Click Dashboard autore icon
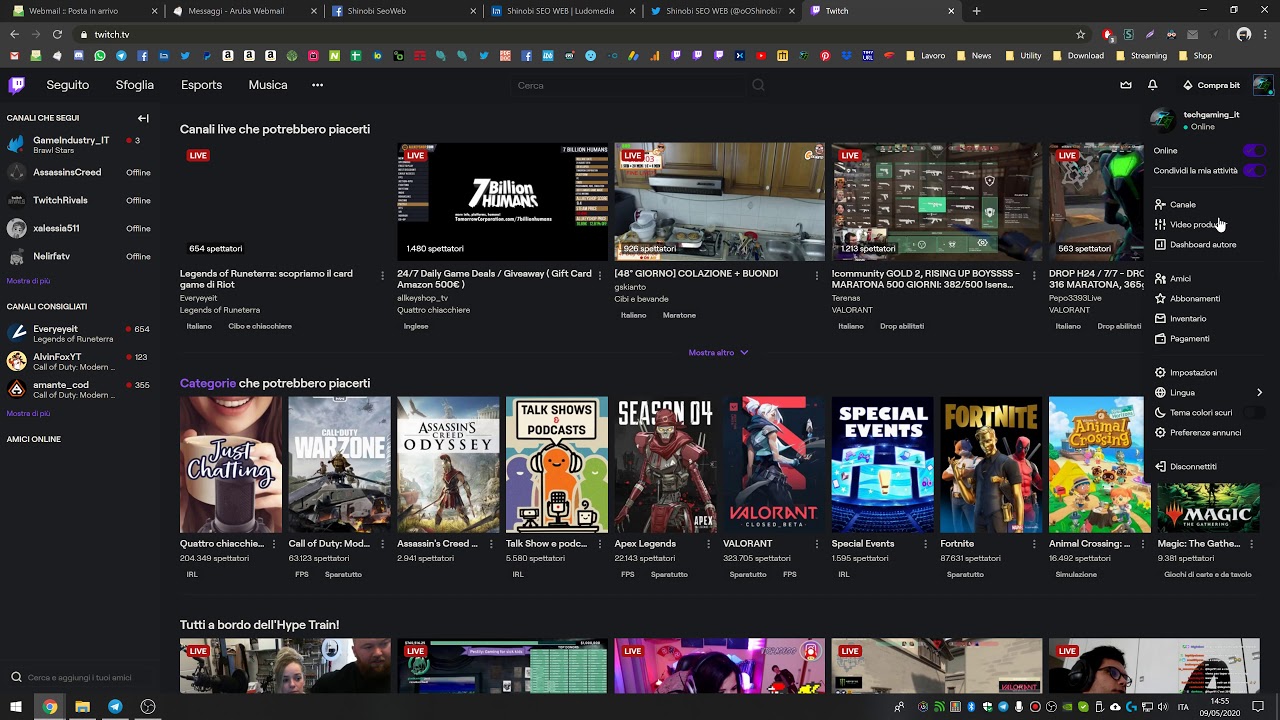The image size is (1280, 720). point(1160,244)
